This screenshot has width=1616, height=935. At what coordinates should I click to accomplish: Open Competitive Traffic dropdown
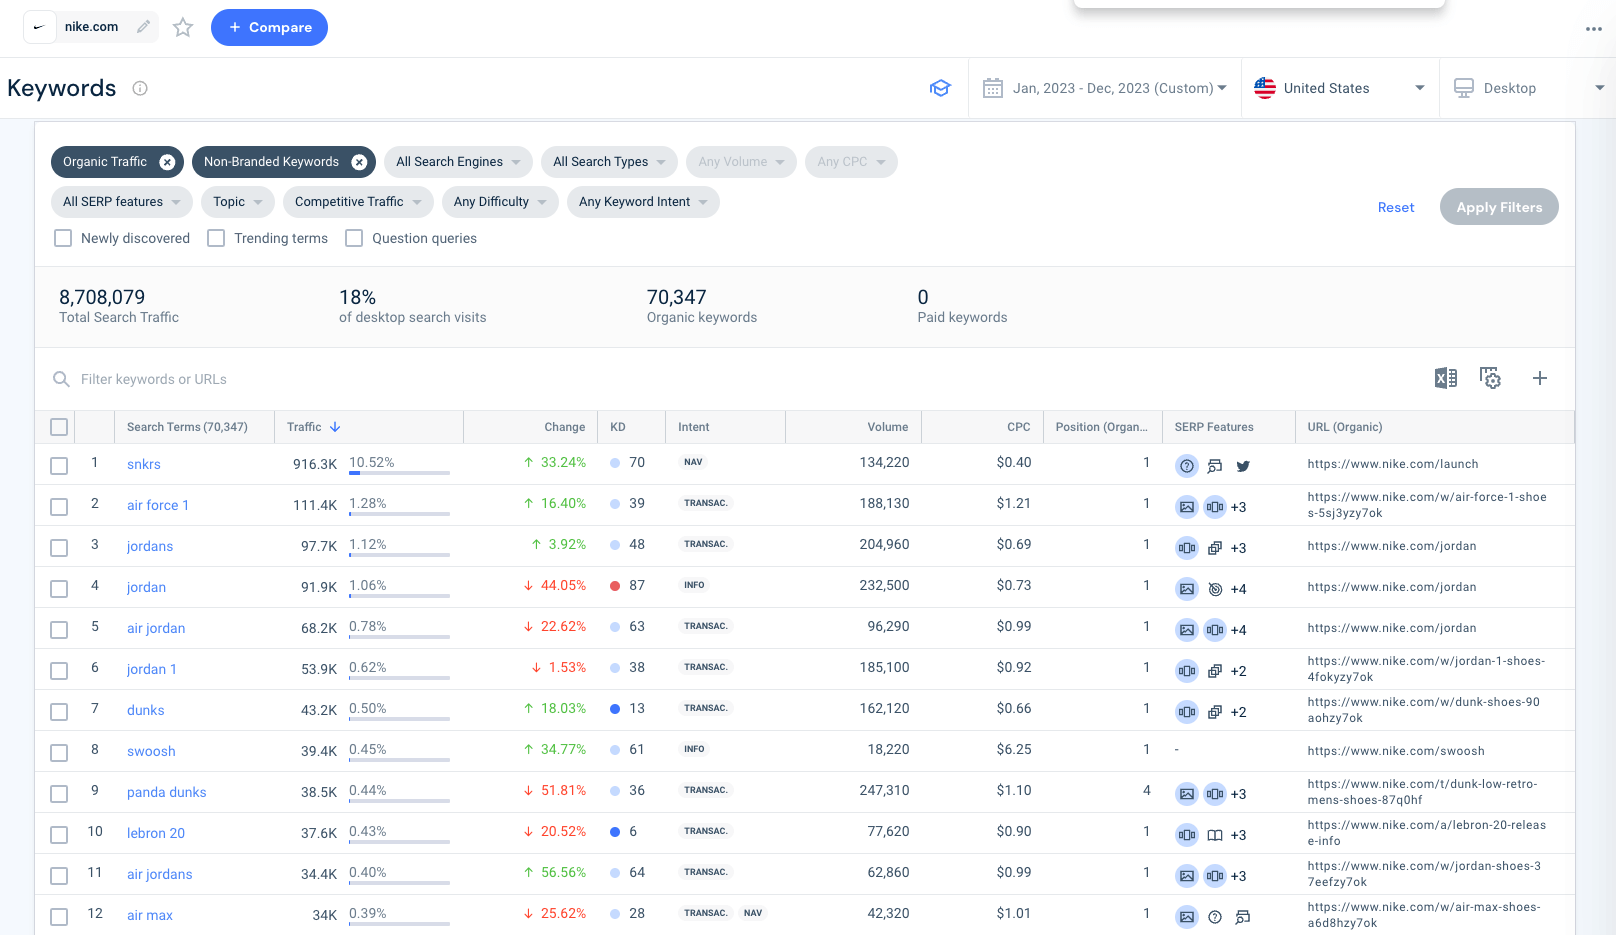[x=358, y=202]
